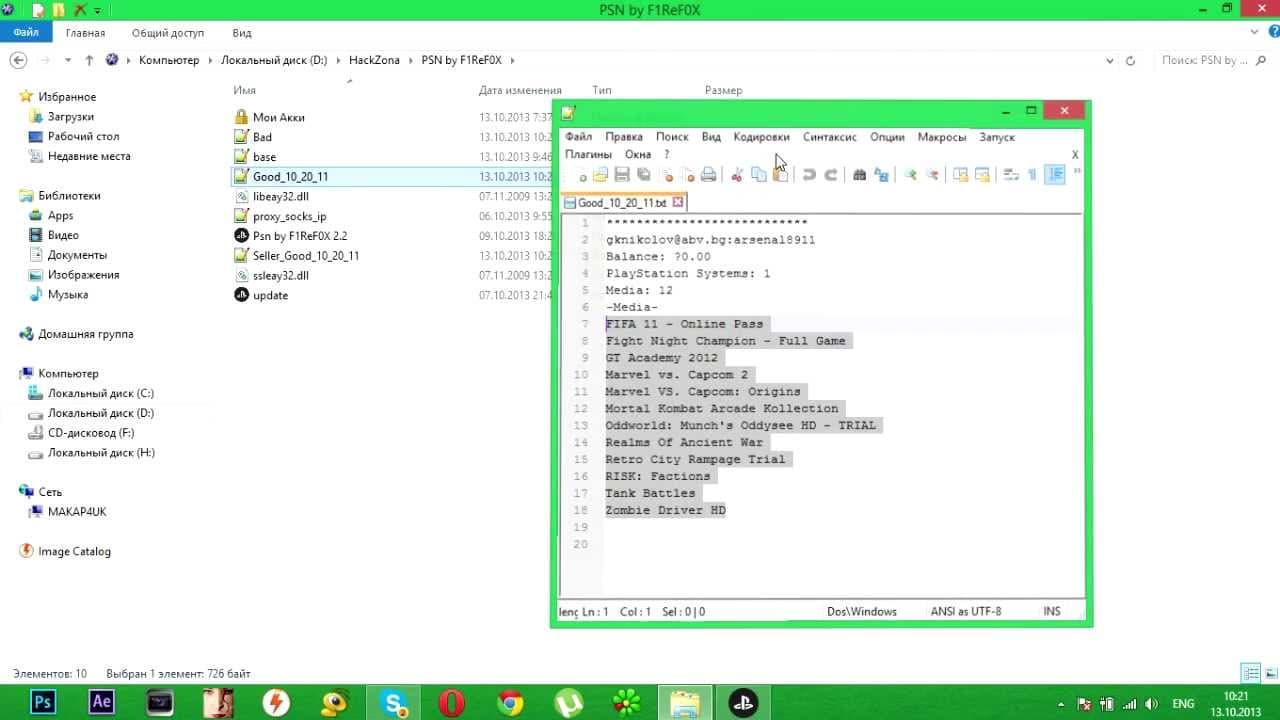Copy selection with the editor Copy icon
Screen dimensions: 1280x720
click(759, 175)
